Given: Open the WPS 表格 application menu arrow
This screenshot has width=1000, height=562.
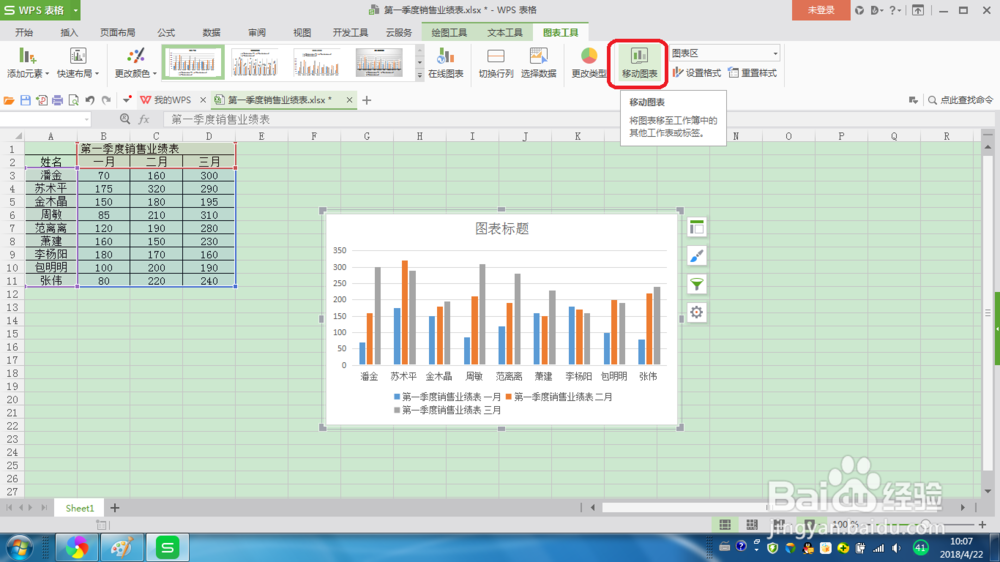Looking at the screenshot, I should pos(75,10).
